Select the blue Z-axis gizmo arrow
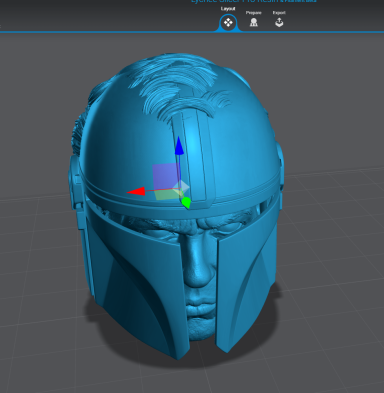 [x=179, y=146]
